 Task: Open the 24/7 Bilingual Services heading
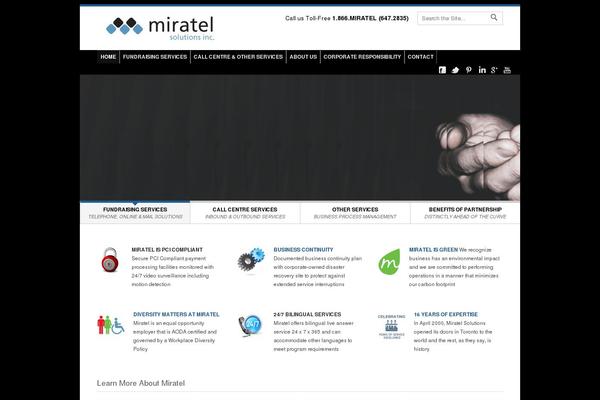(x=307, y=314)
